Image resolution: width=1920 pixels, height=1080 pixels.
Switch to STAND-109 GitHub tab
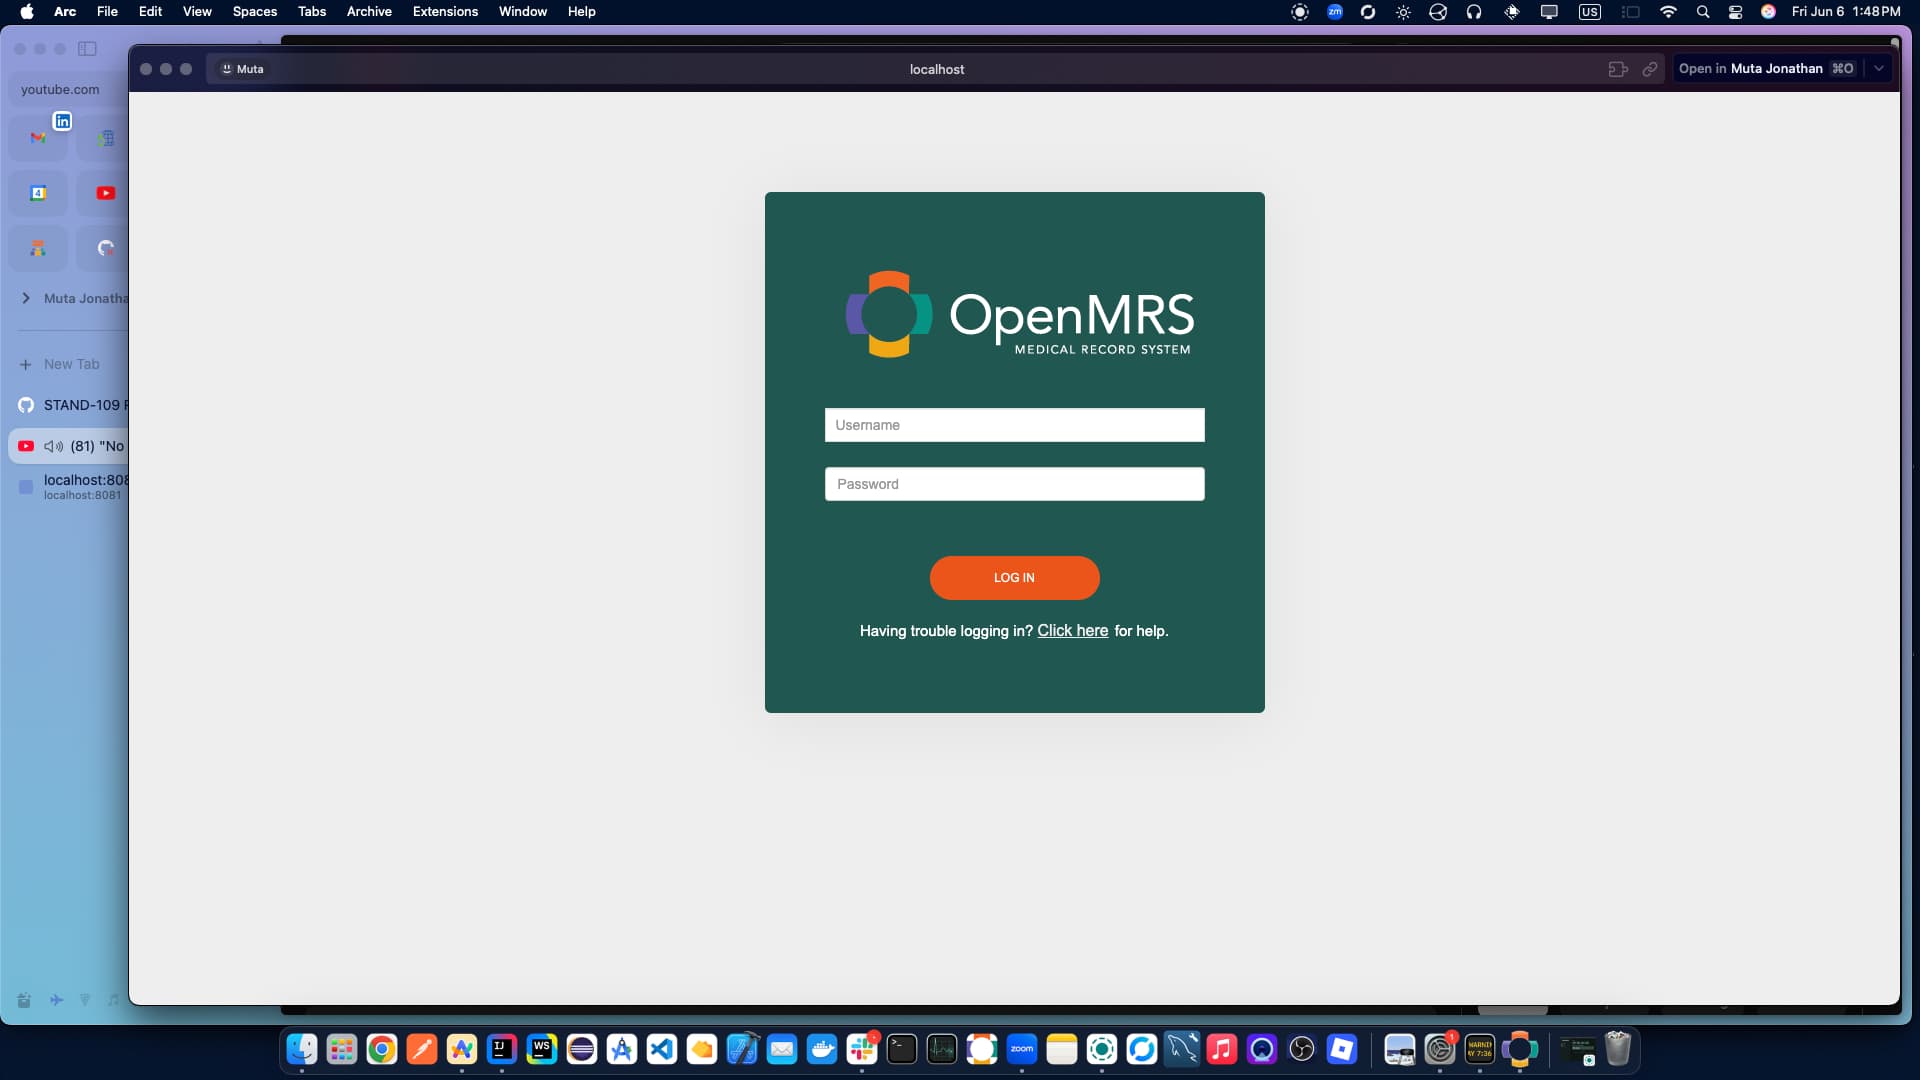(70, 405)
